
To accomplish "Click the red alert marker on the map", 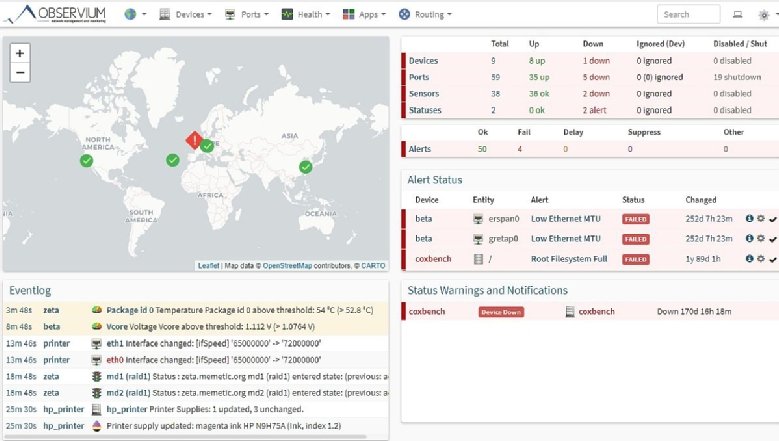I will click(194, 140).
